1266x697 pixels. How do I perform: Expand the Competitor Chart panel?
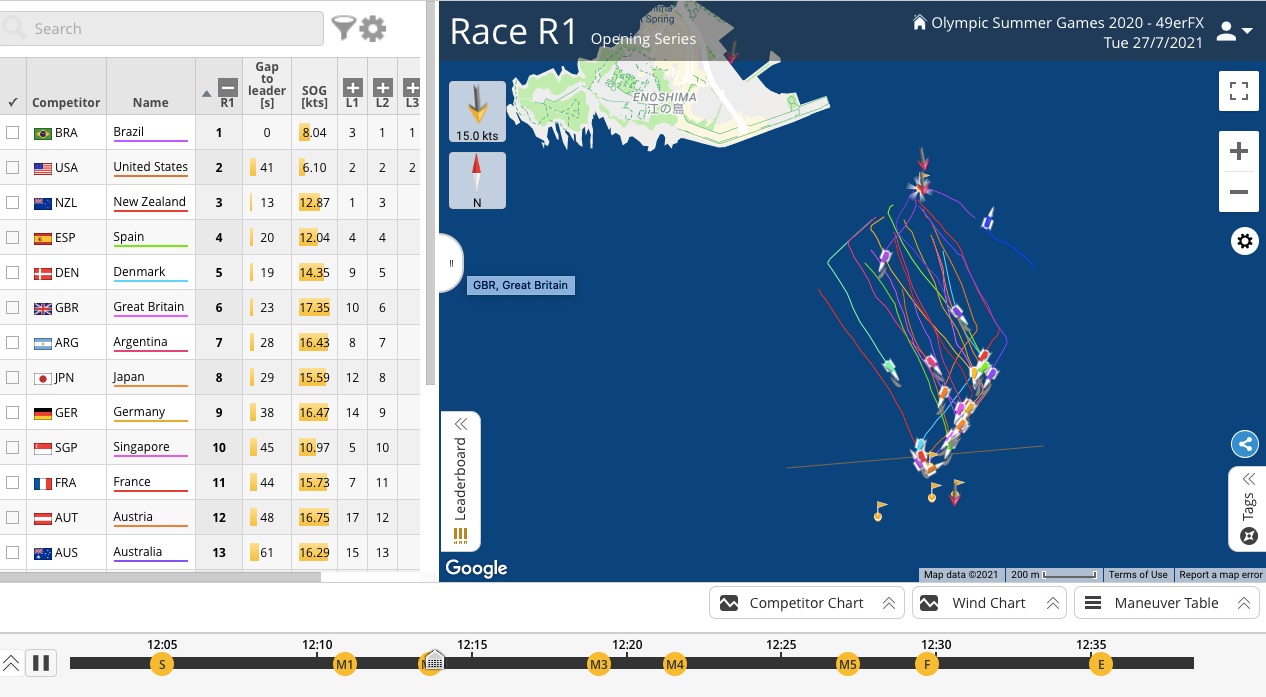tap(806, 603)
